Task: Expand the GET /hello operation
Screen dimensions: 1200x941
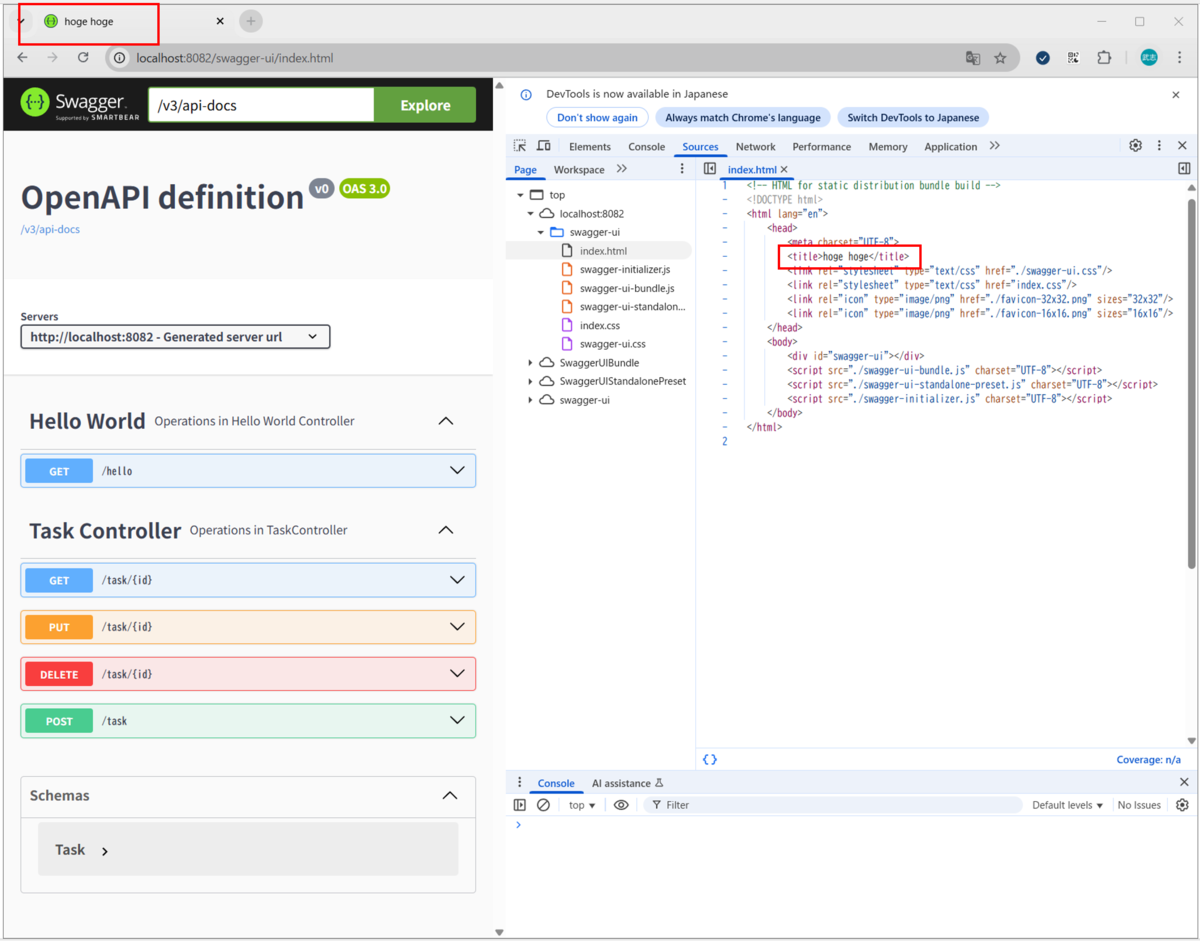Action: click(x=248, y=471)
